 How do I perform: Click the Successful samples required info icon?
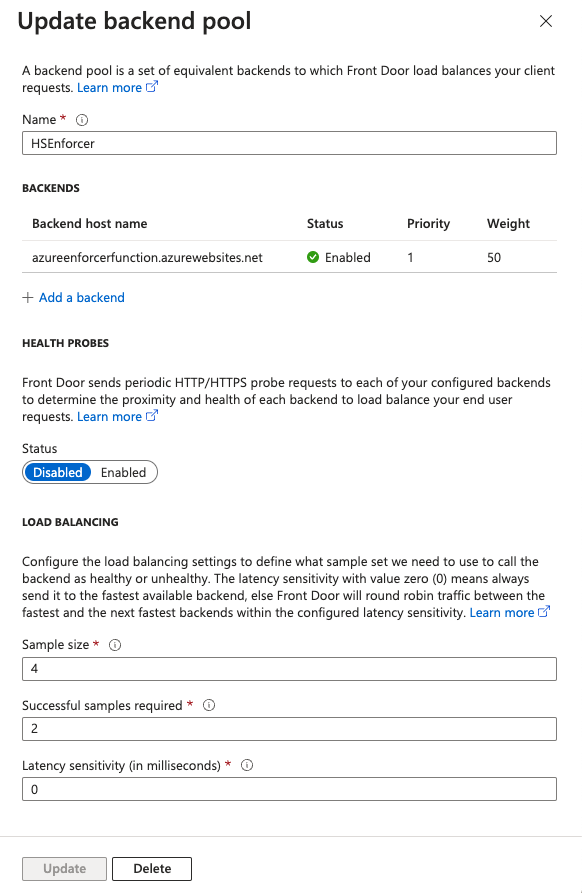pos(209,706)
